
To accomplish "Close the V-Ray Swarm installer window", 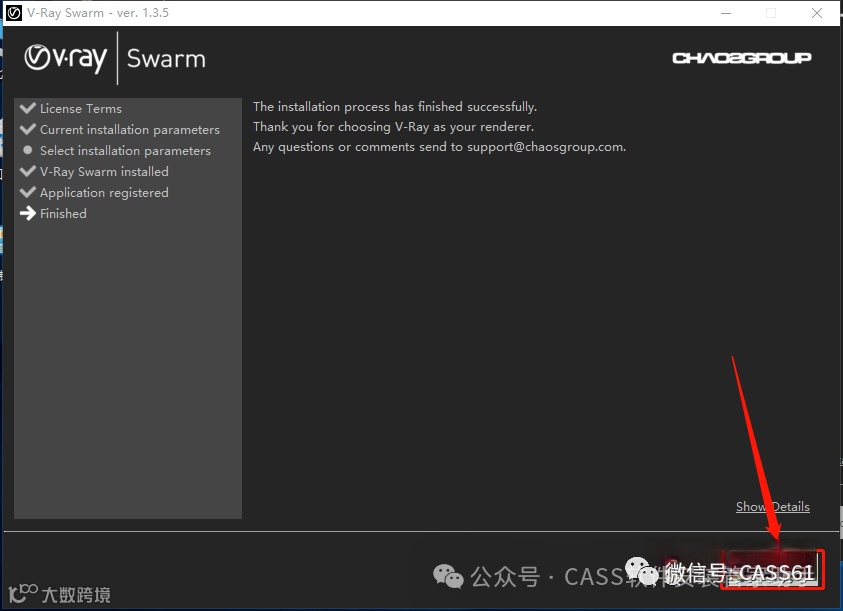I will point(817,13).
